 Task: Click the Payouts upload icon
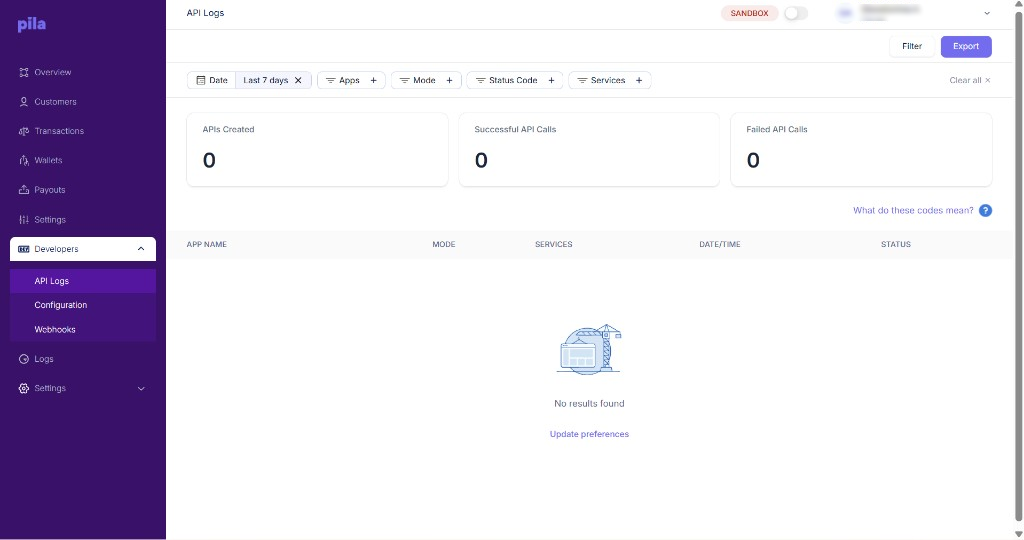(x=24, y=190)
